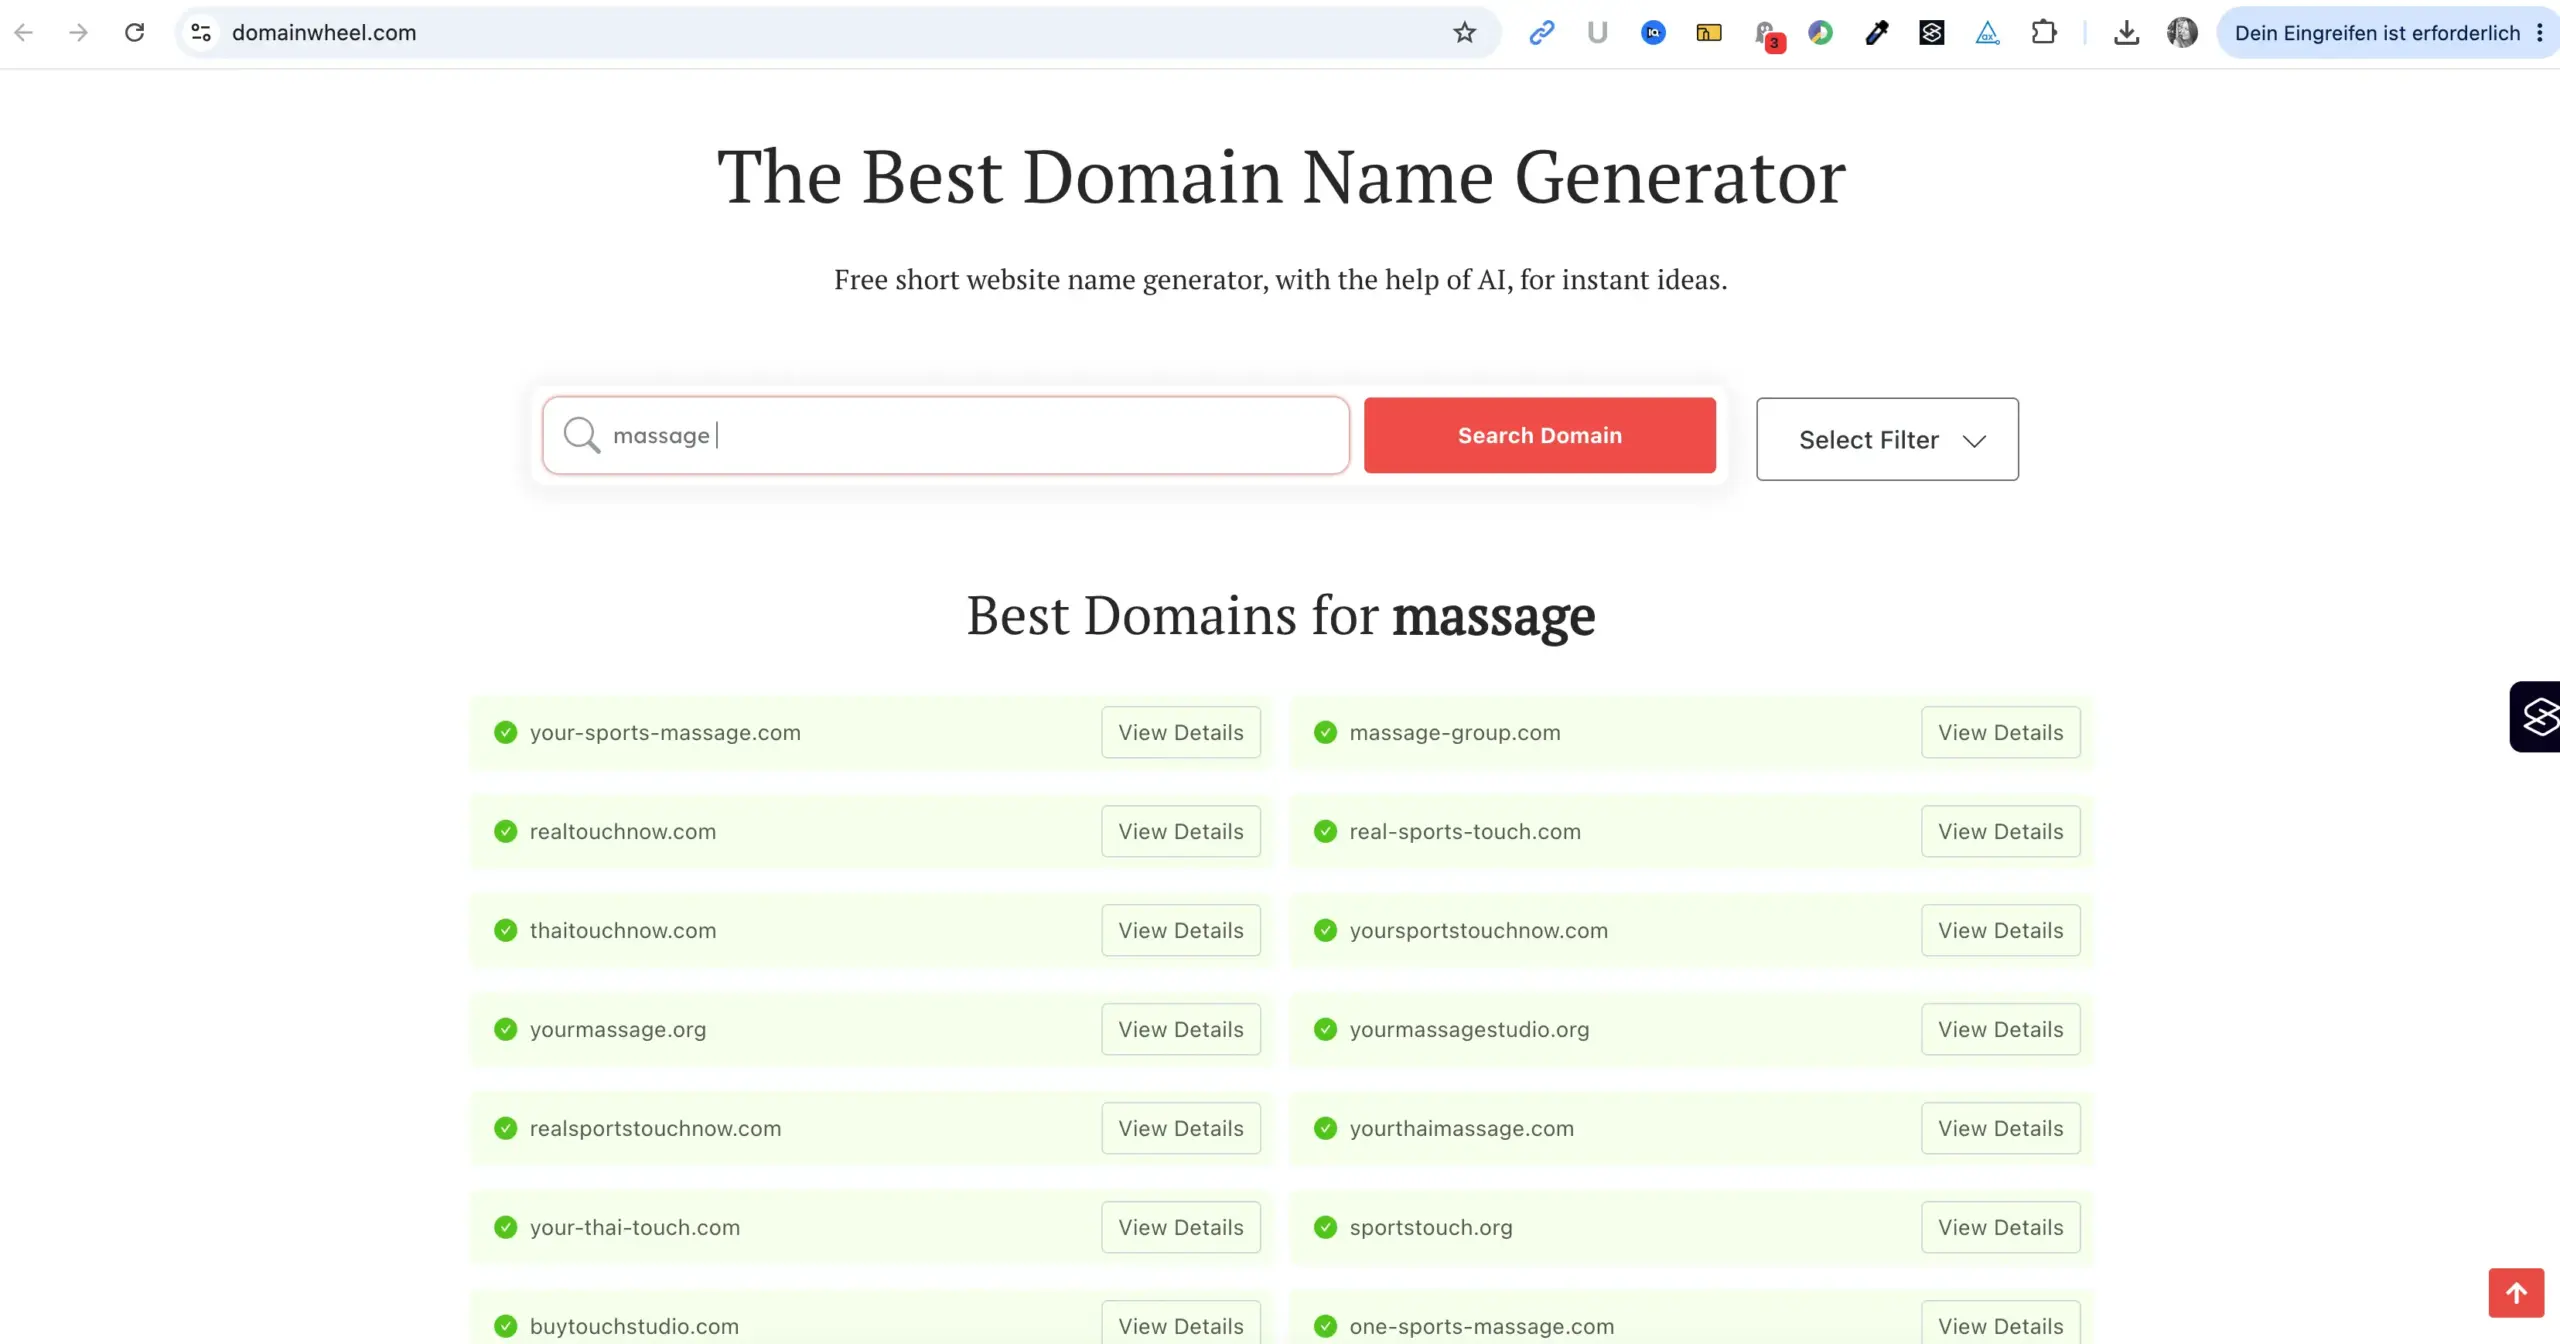View Details for yourmassagestudio.org

click(x=2001, y=1029)
